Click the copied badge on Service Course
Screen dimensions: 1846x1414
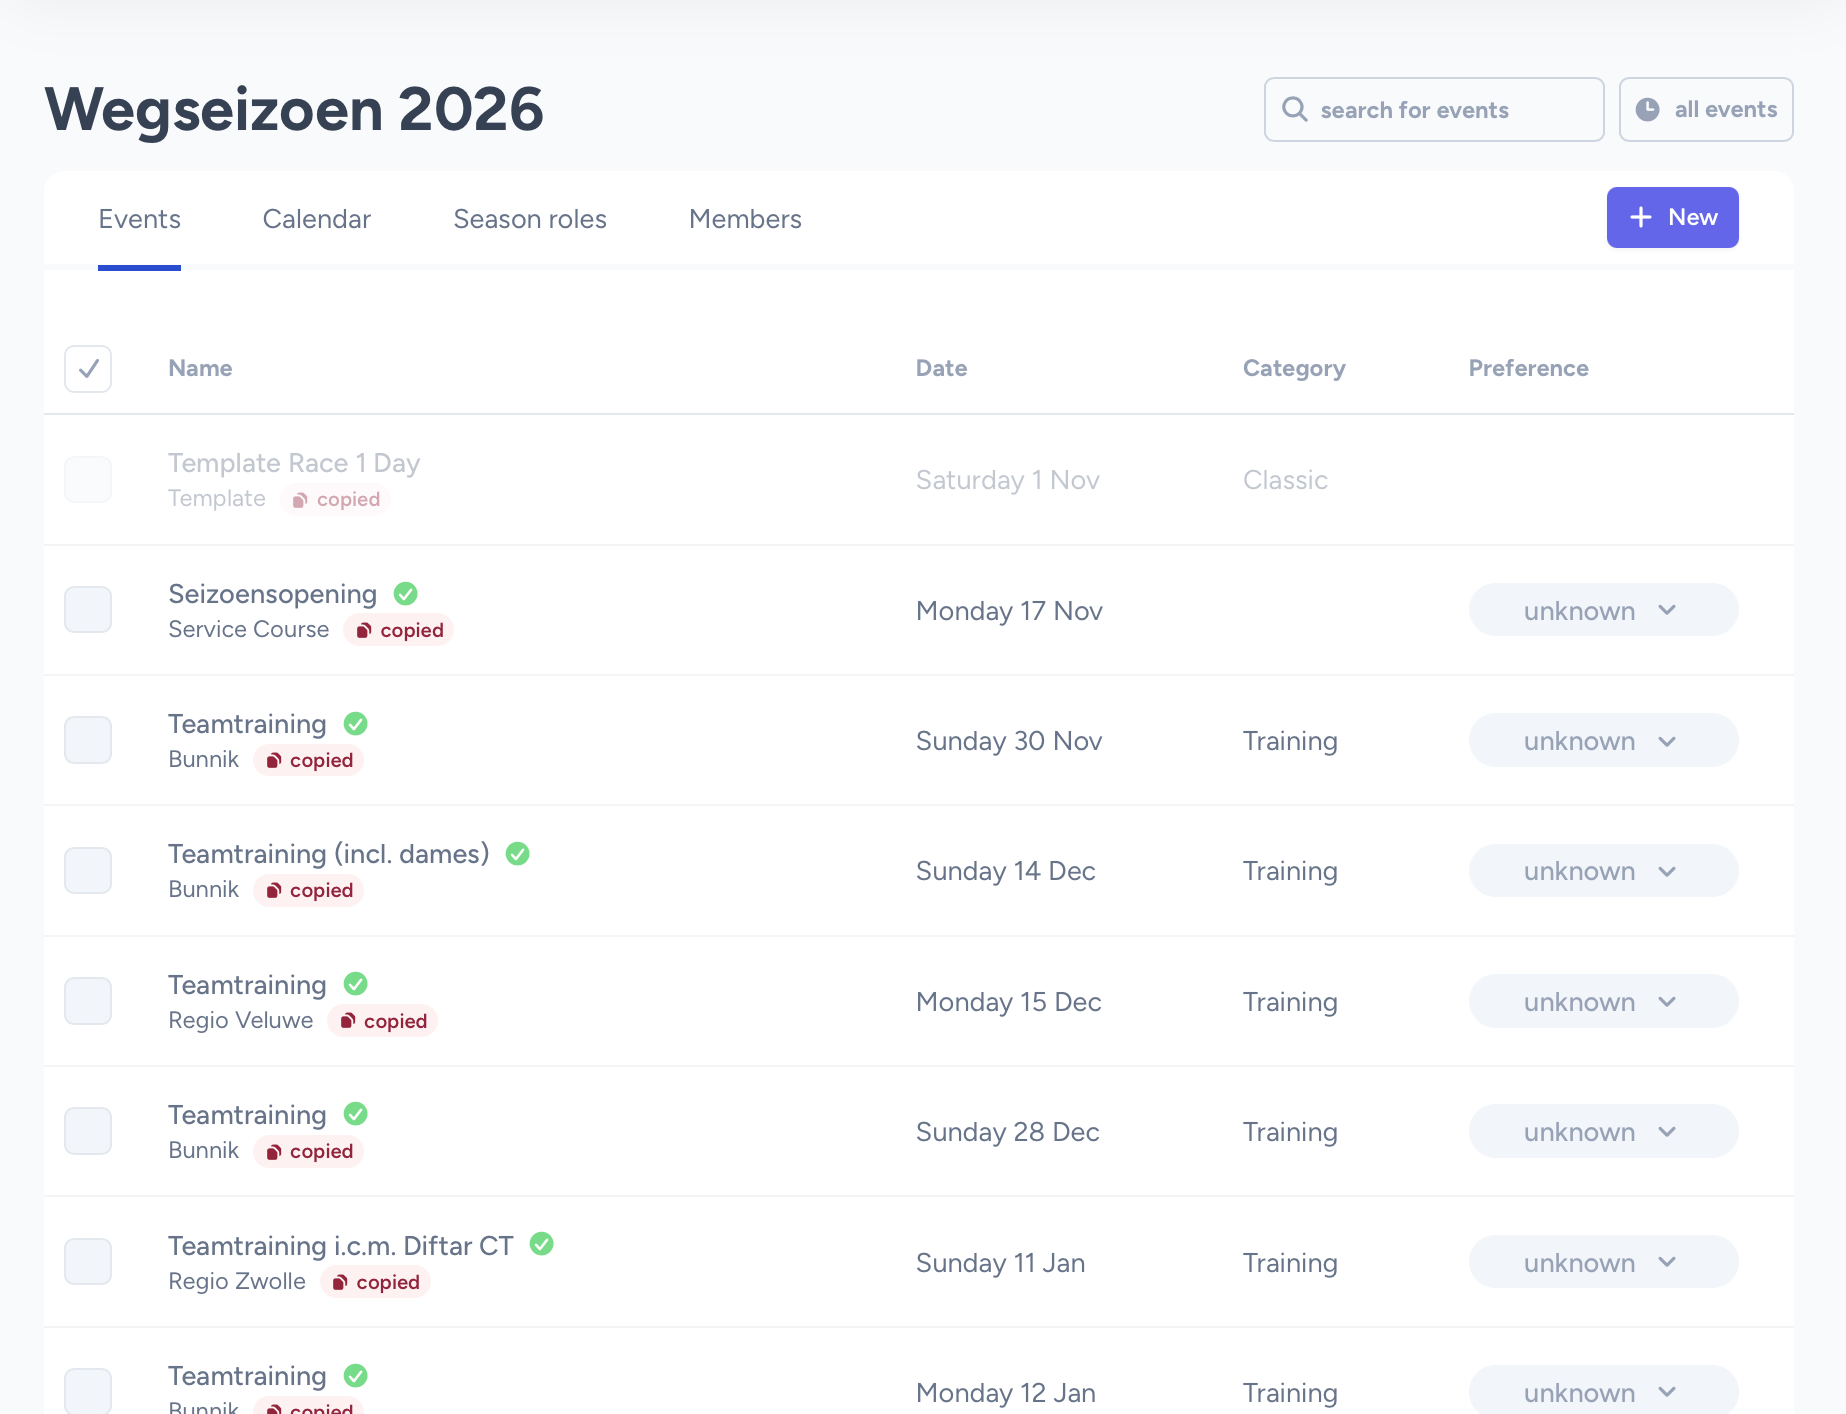click(x=399, y=630)
